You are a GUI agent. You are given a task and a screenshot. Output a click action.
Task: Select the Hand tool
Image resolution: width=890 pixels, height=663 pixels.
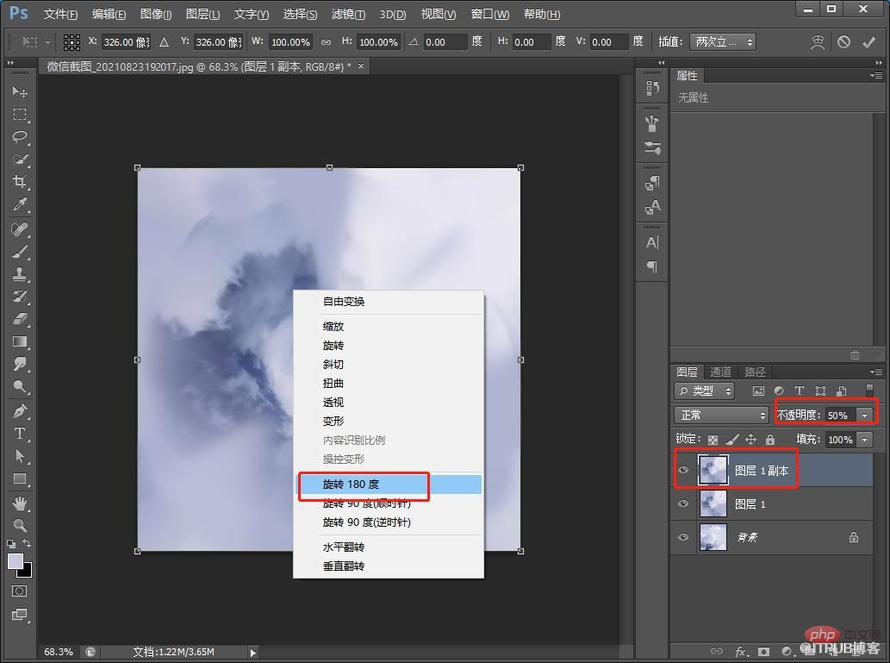[20, 503]
